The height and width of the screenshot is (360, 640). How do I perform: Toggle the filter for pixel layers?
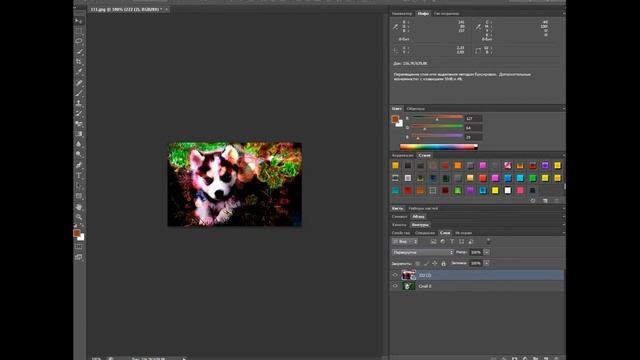point(433,242)
